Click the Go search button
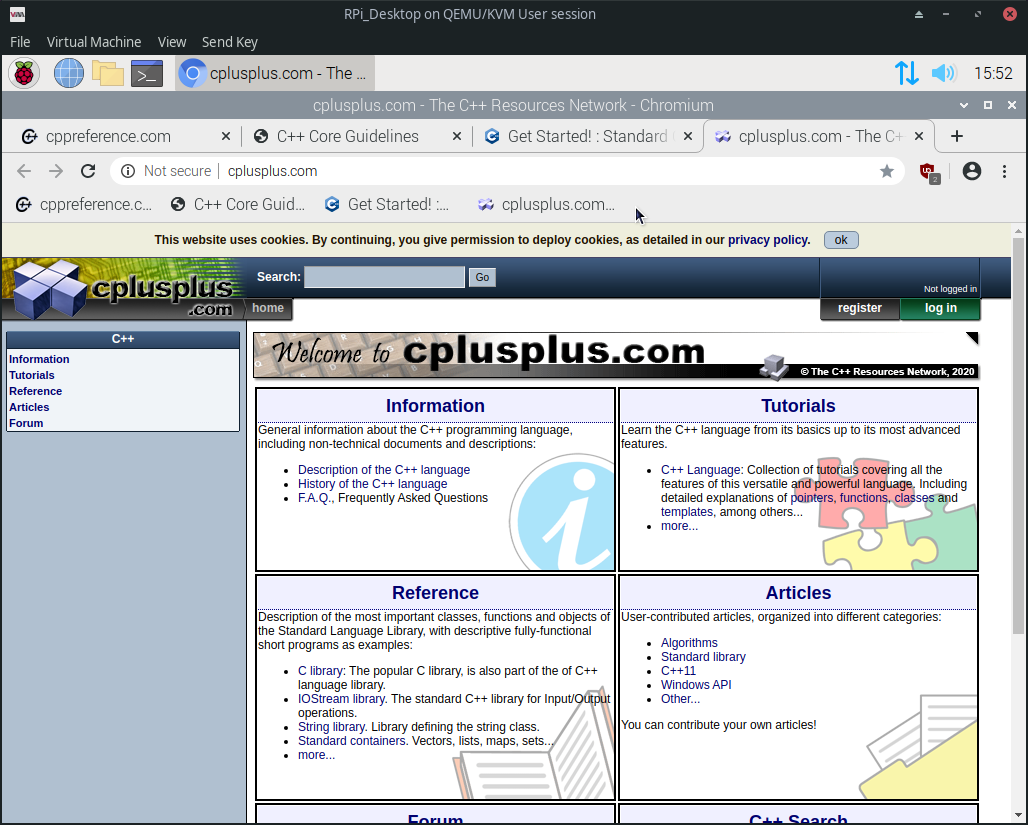This screenshot has width=1028, height=825. point(482,277)
